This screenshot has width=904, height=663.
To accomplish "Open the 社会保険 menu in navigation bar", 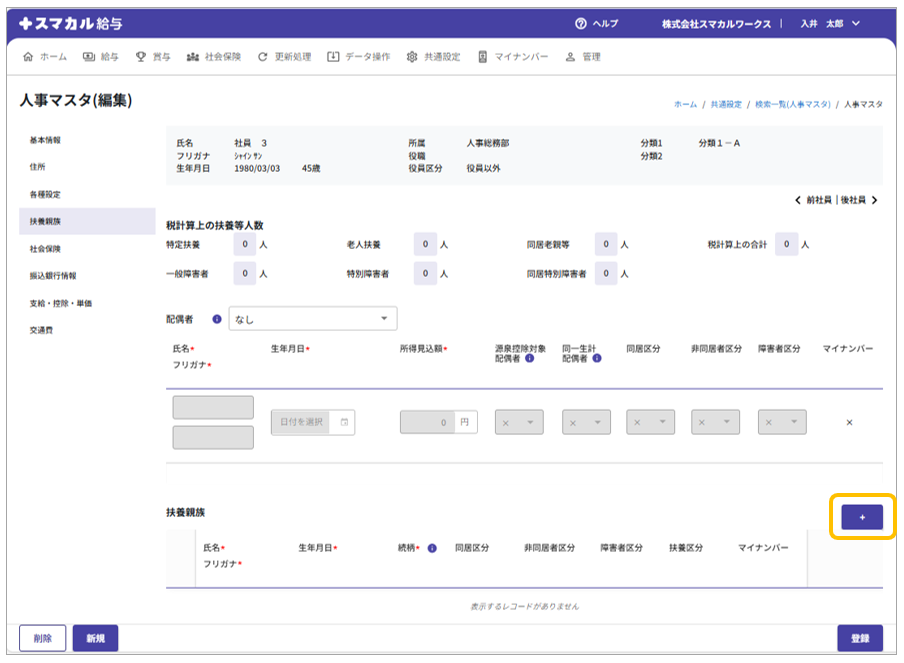I will (x=214, y=57).
